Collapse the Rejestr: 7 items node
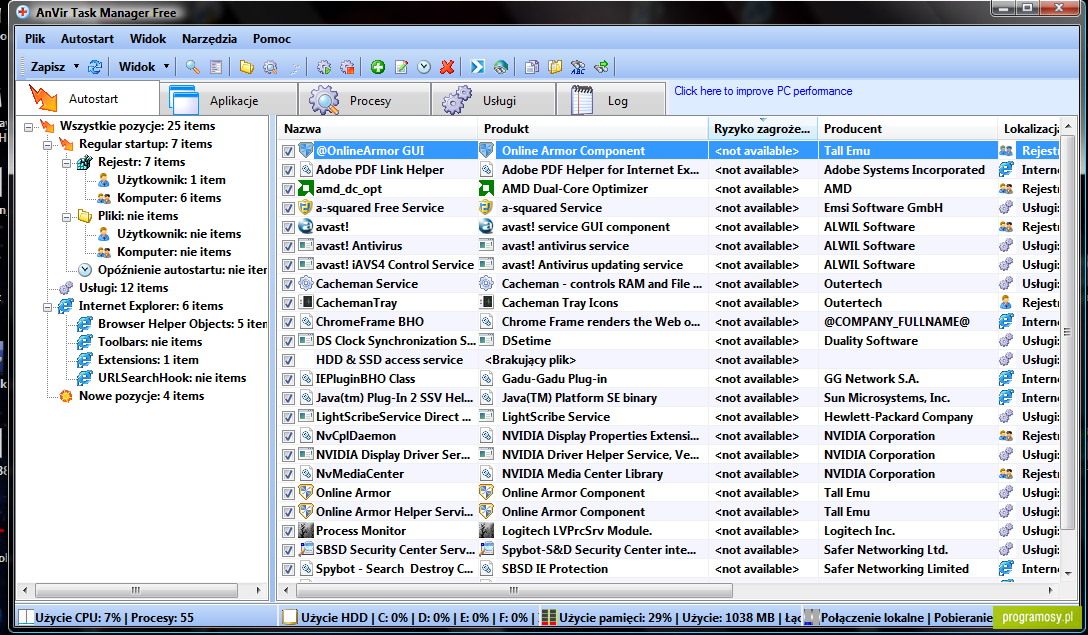 (67, 163)
